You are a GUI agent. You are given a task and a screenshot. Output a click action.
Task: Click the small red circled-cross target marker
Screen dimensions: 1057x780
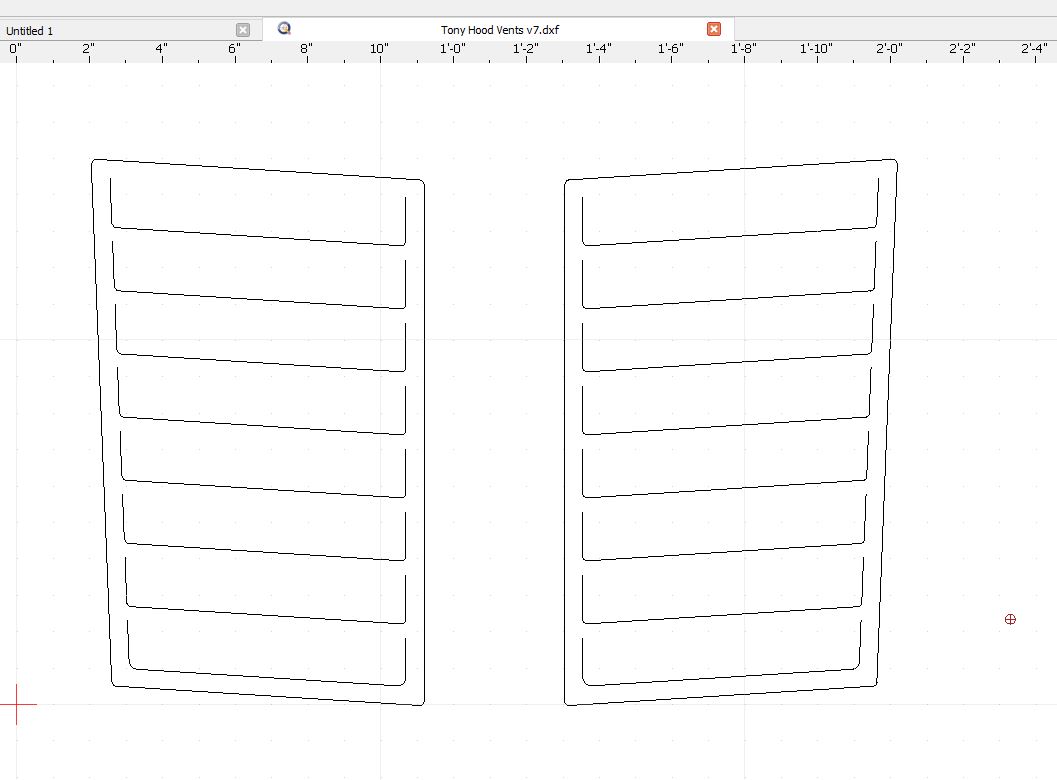pyautogui.click(x=1010, y=620)
